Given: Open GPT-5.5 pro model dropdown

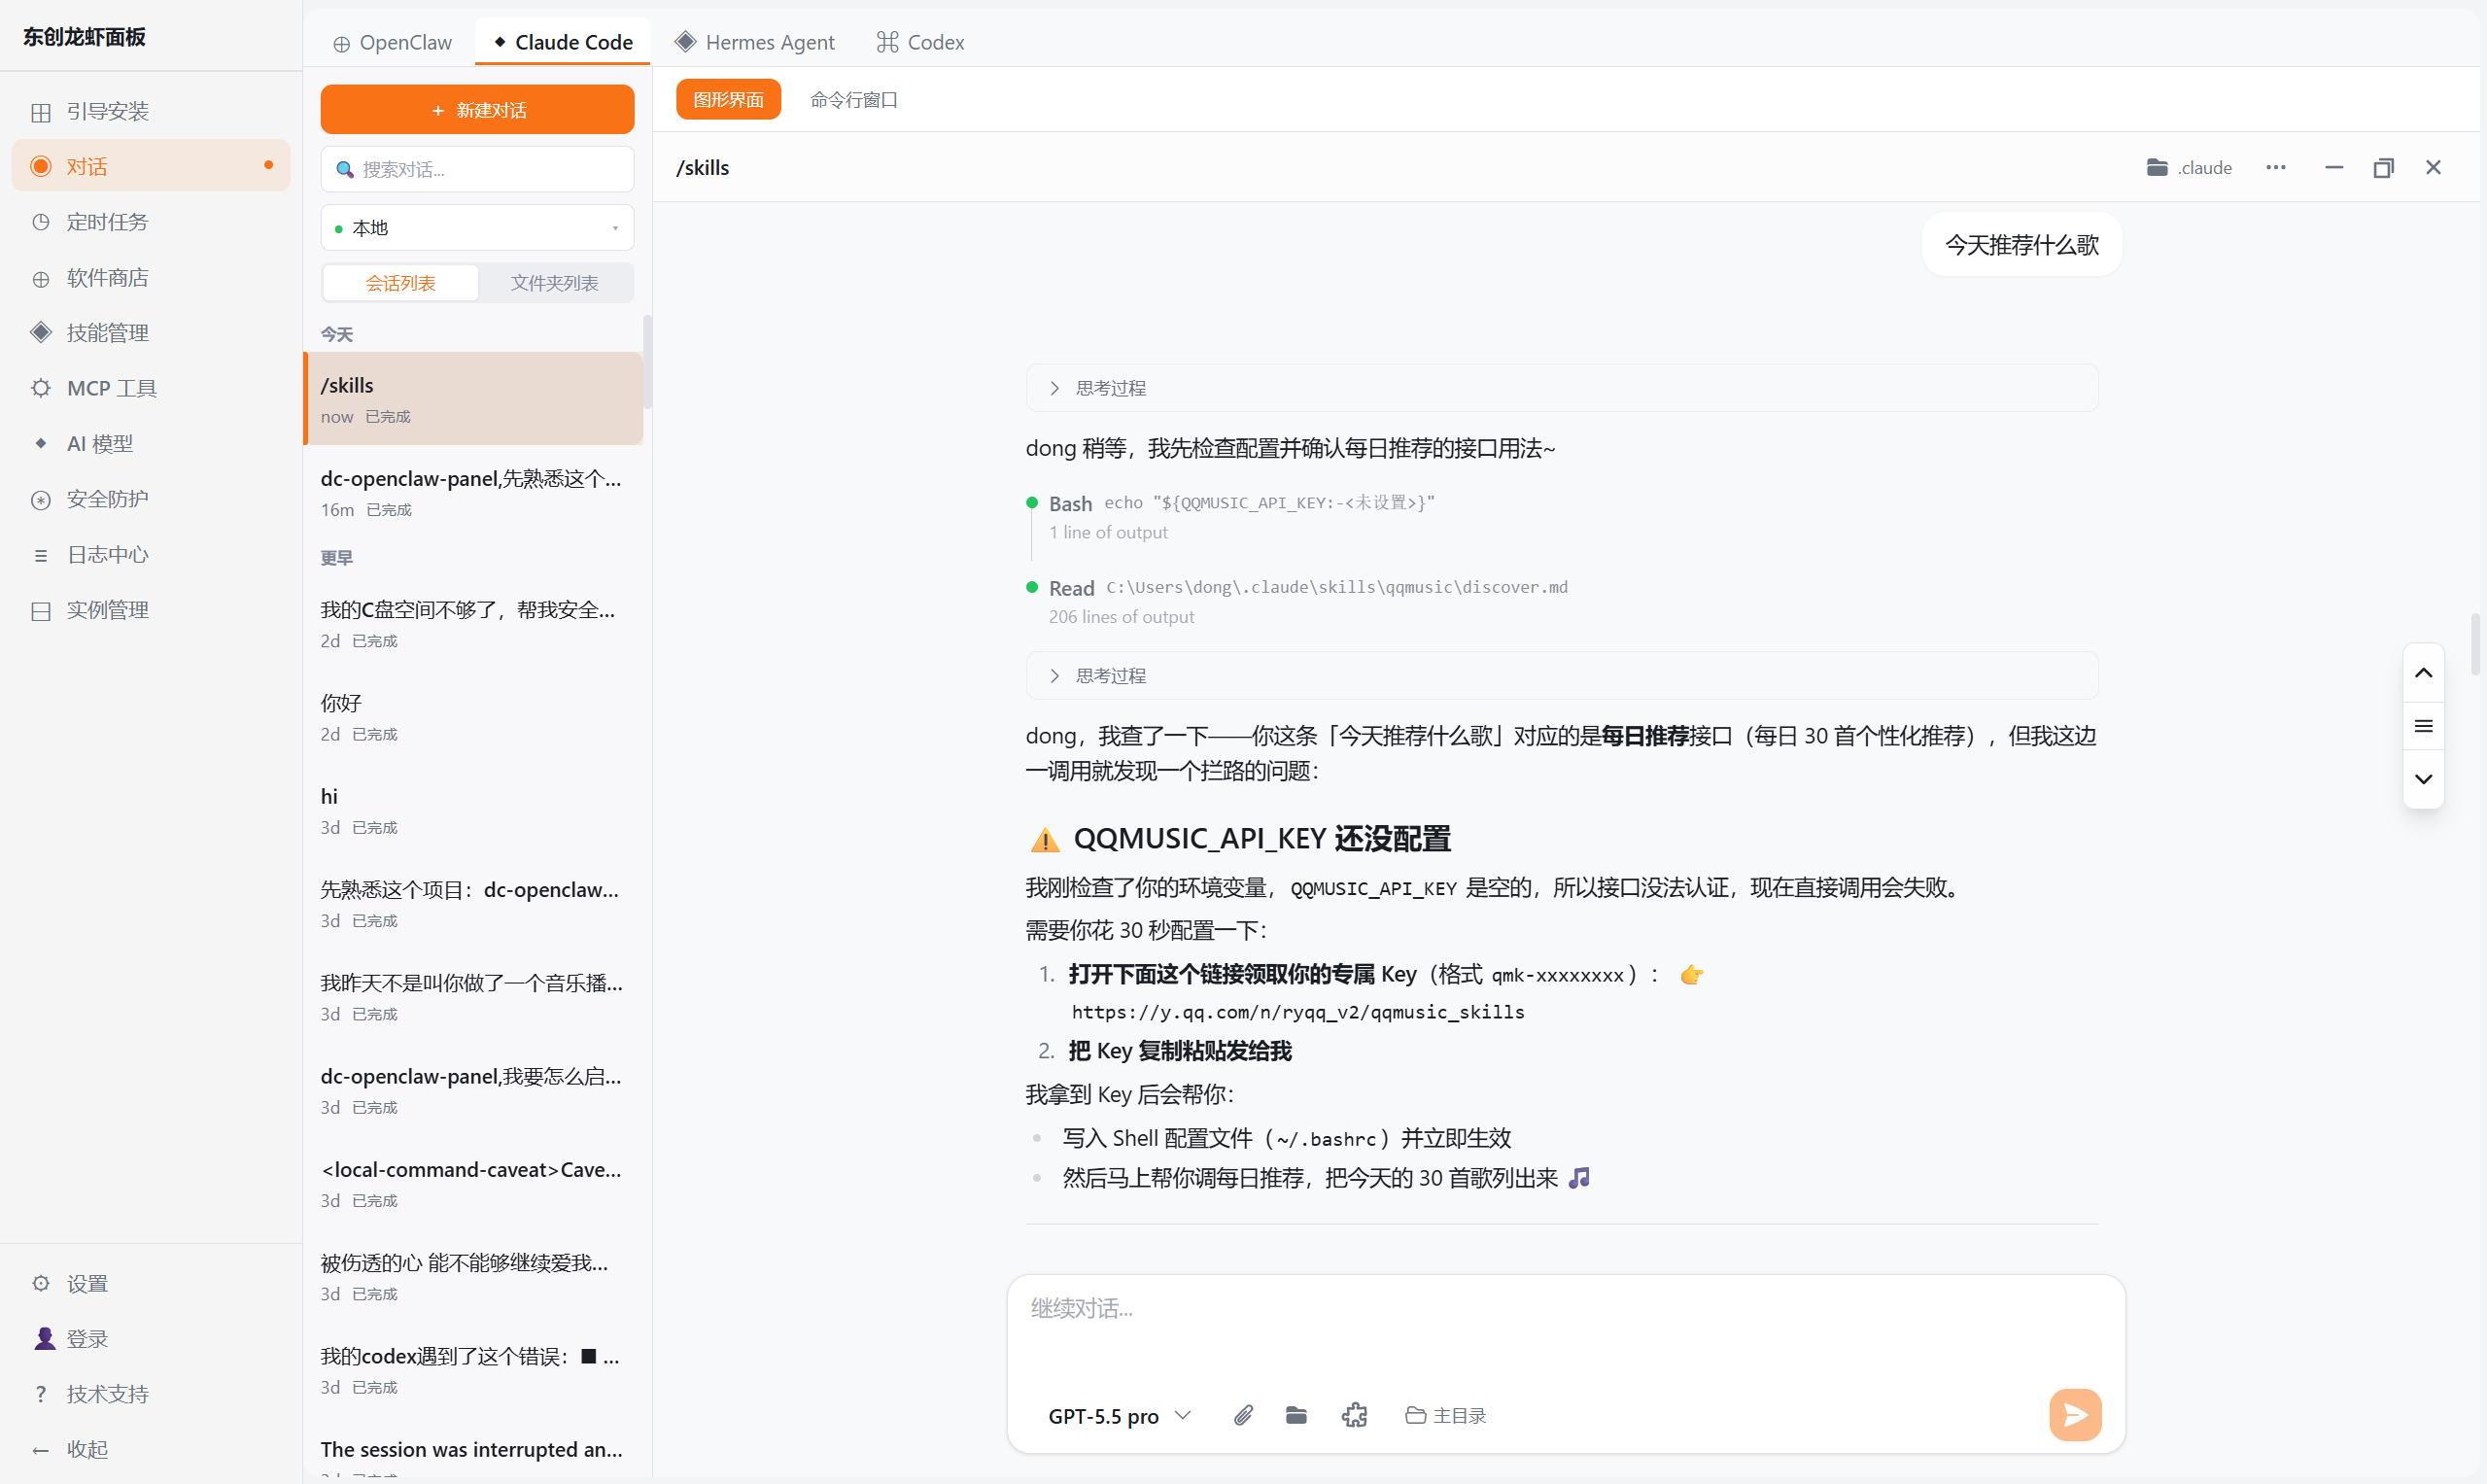Looking at the screenshot, I should coord(1119,1415).
